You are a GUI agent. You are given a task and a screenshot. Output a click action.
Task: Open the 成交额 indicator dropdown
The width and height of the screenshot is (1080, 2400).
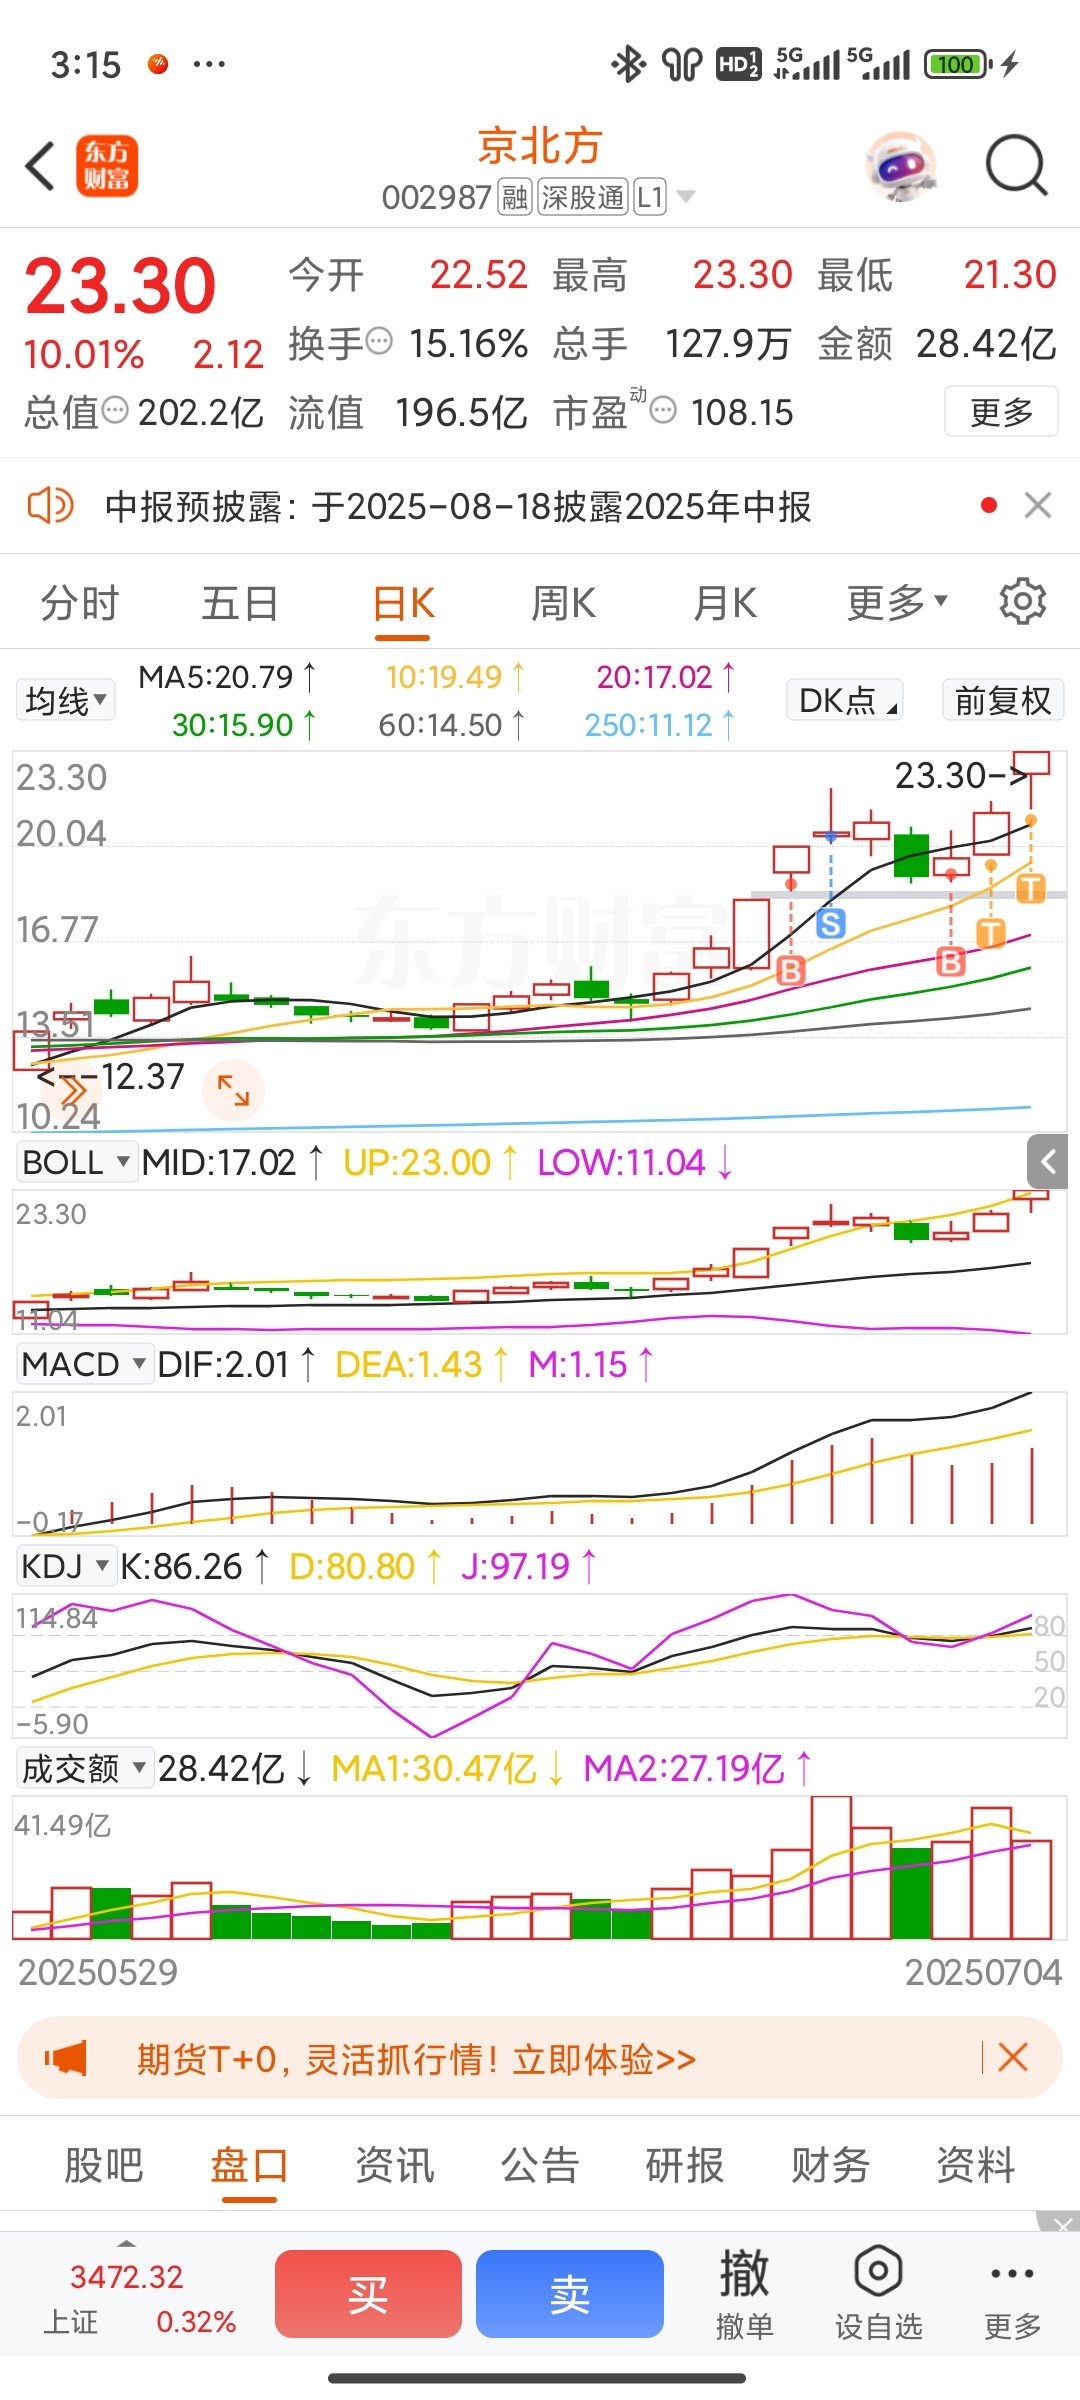coord(84,1768)
